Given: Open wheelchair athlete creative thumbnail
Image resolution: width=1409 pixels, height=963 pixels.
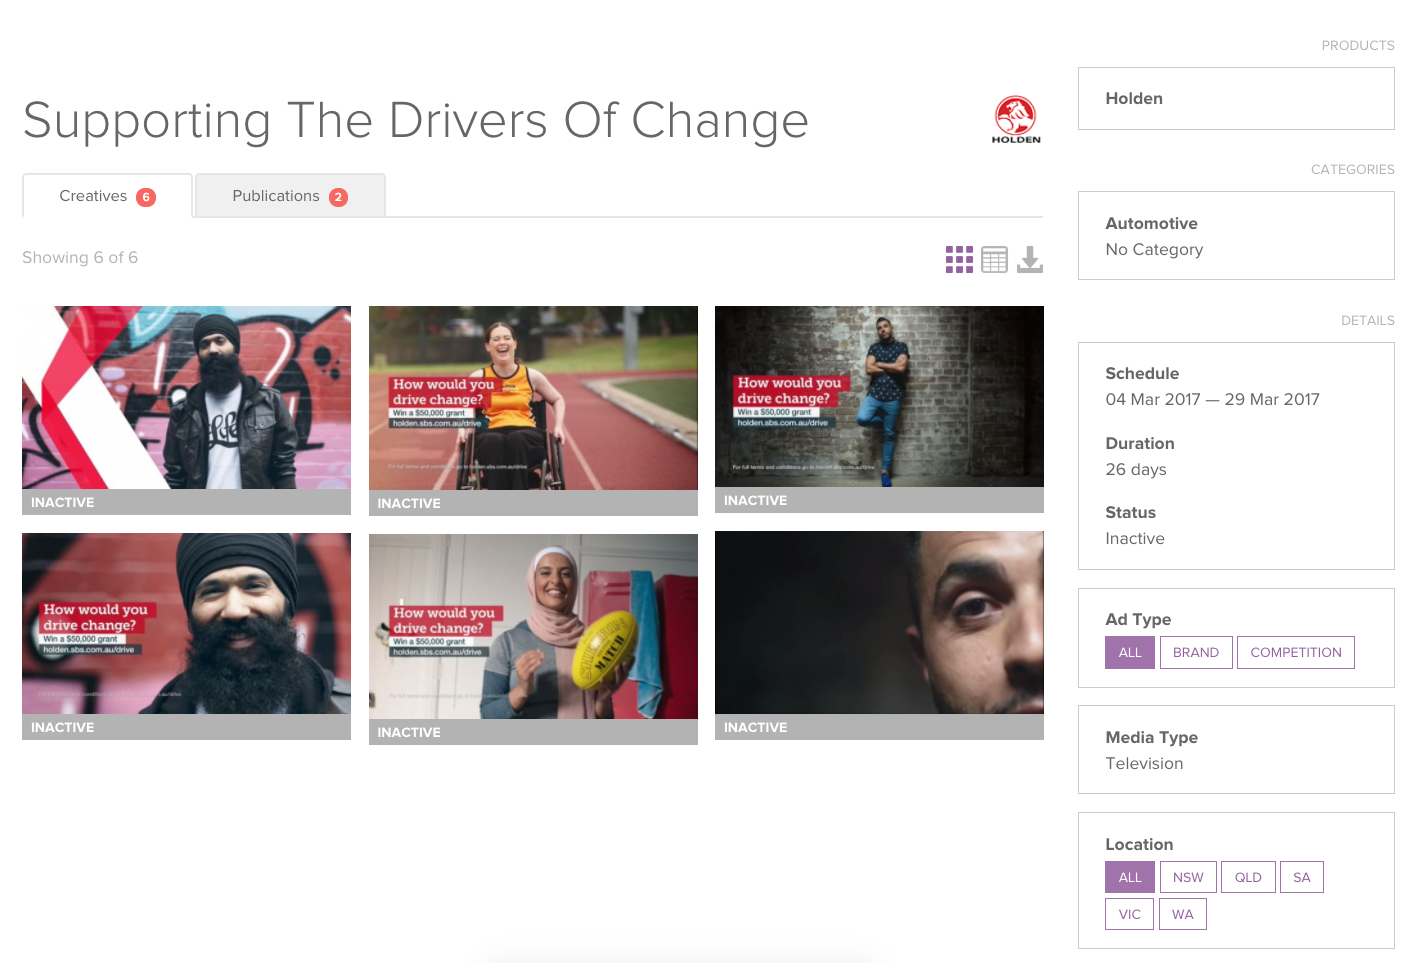Looking at the screenshot, I should click(533, 398).
